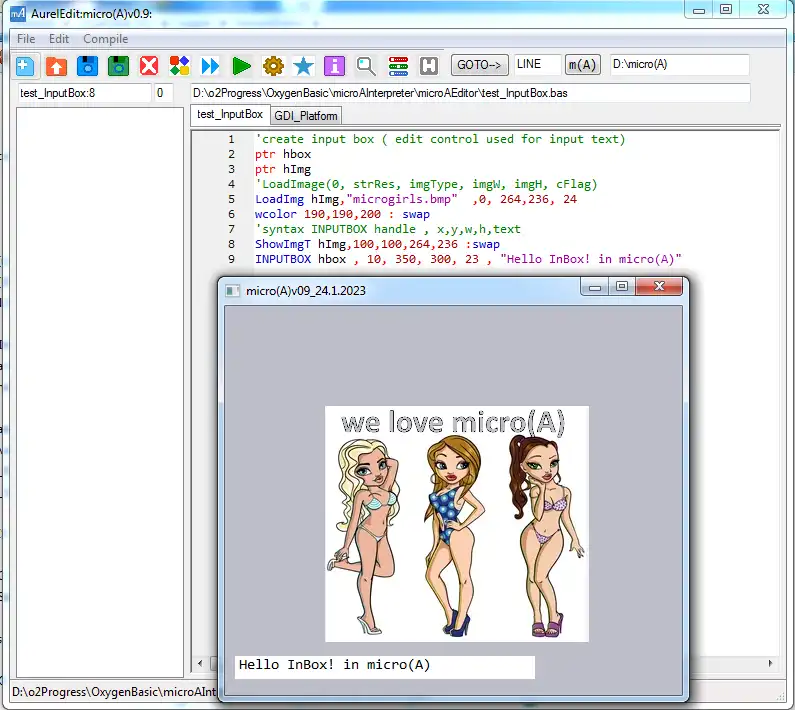Click the micro(A)v09 window title icon
The image size is (795, 710).
tap(232, 291)
